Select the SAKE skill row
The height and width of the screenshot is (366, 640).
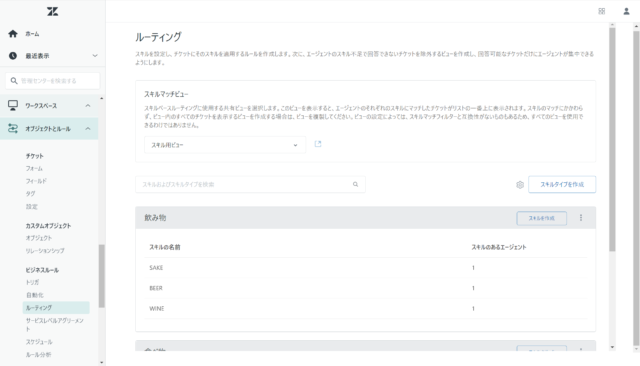pos(366,268)
